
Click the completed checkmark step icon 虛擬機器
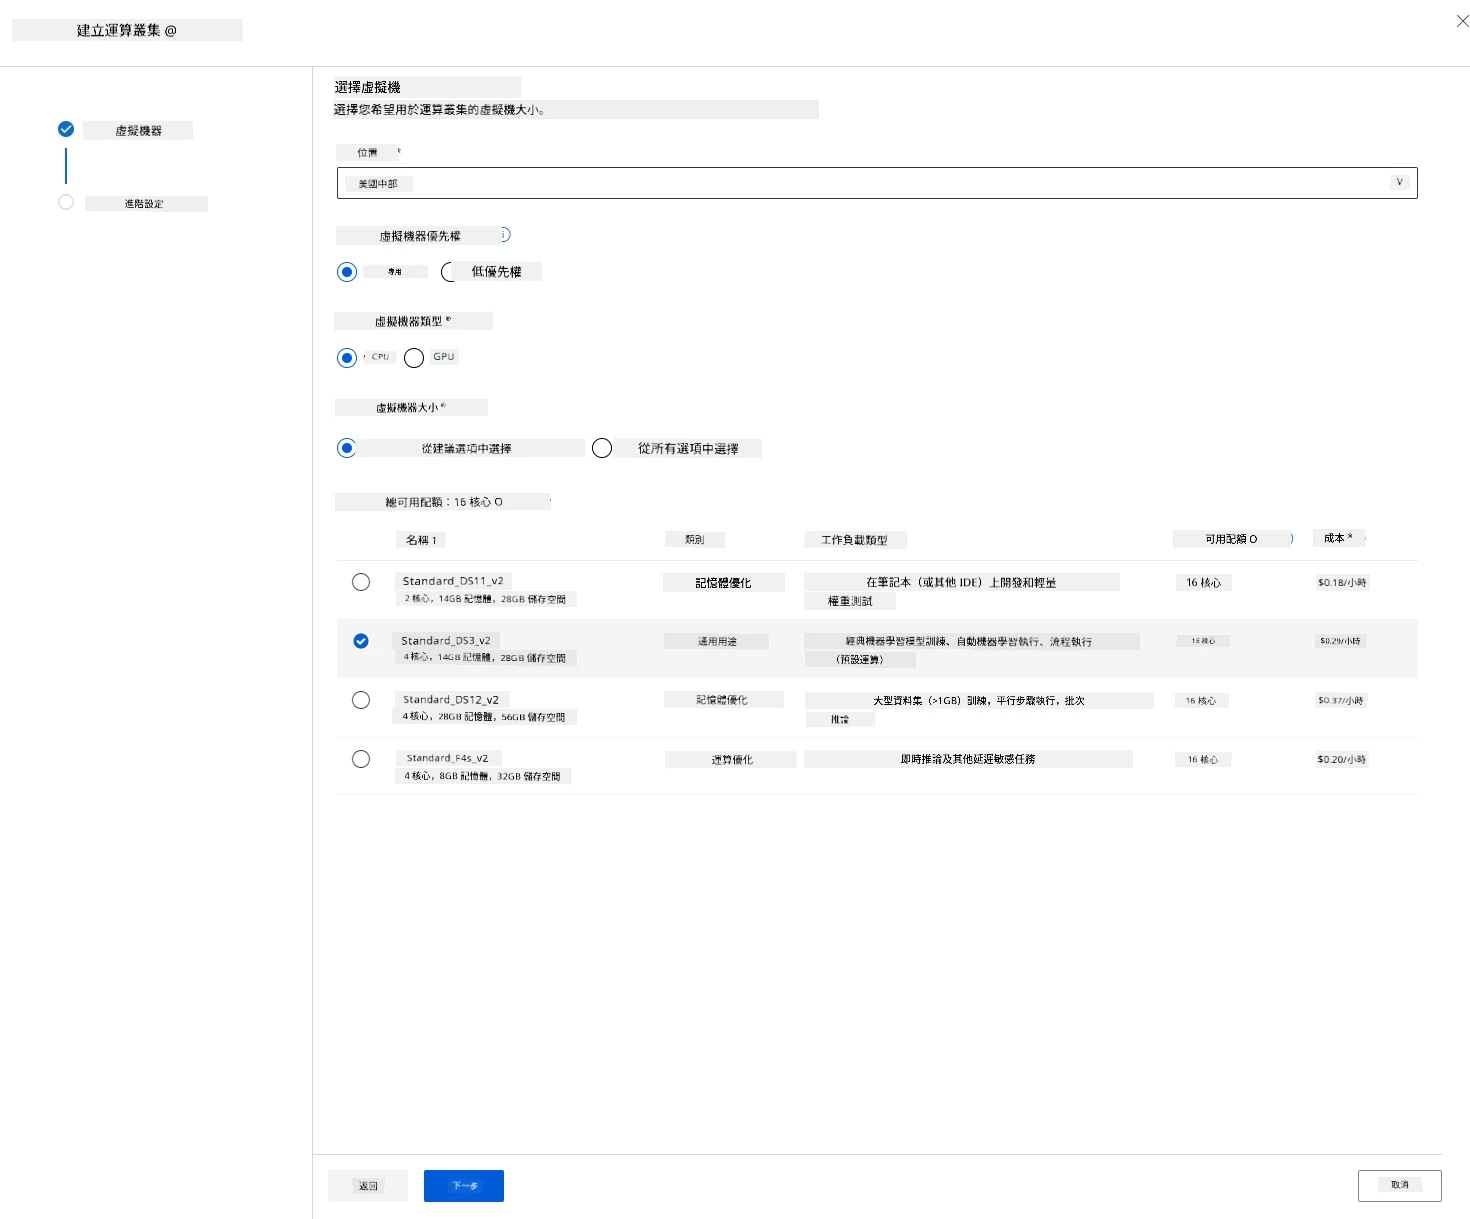click(x=66, y=129)
